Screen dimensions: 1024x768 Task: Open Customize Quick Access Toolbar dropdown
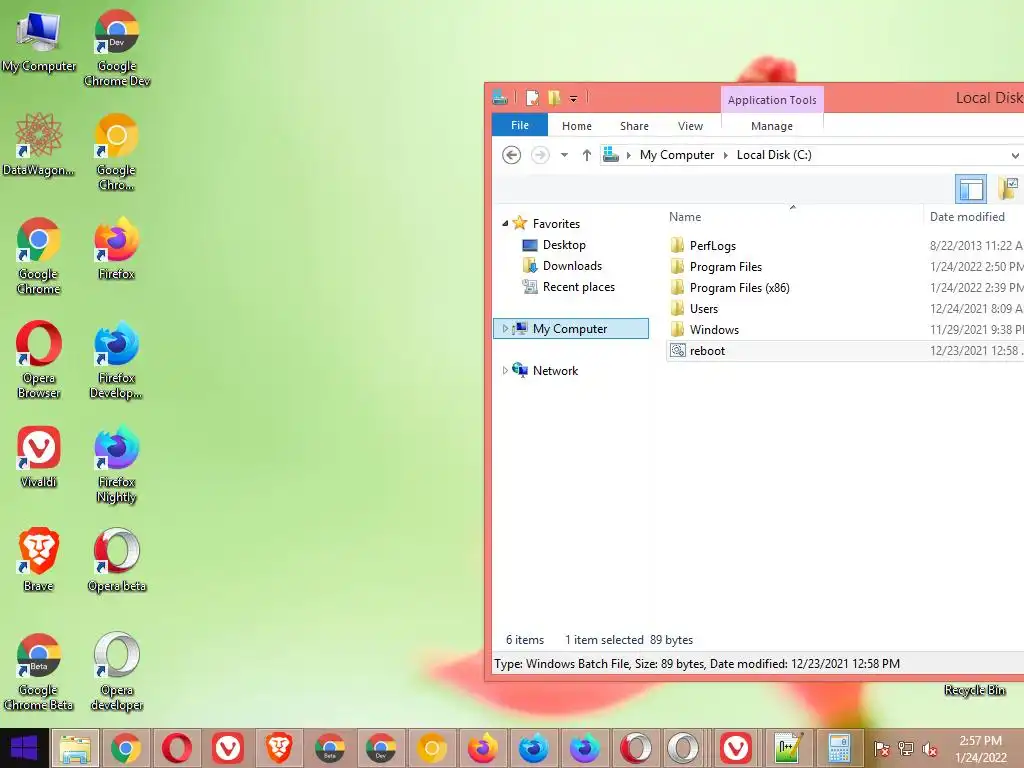point(573,99)
